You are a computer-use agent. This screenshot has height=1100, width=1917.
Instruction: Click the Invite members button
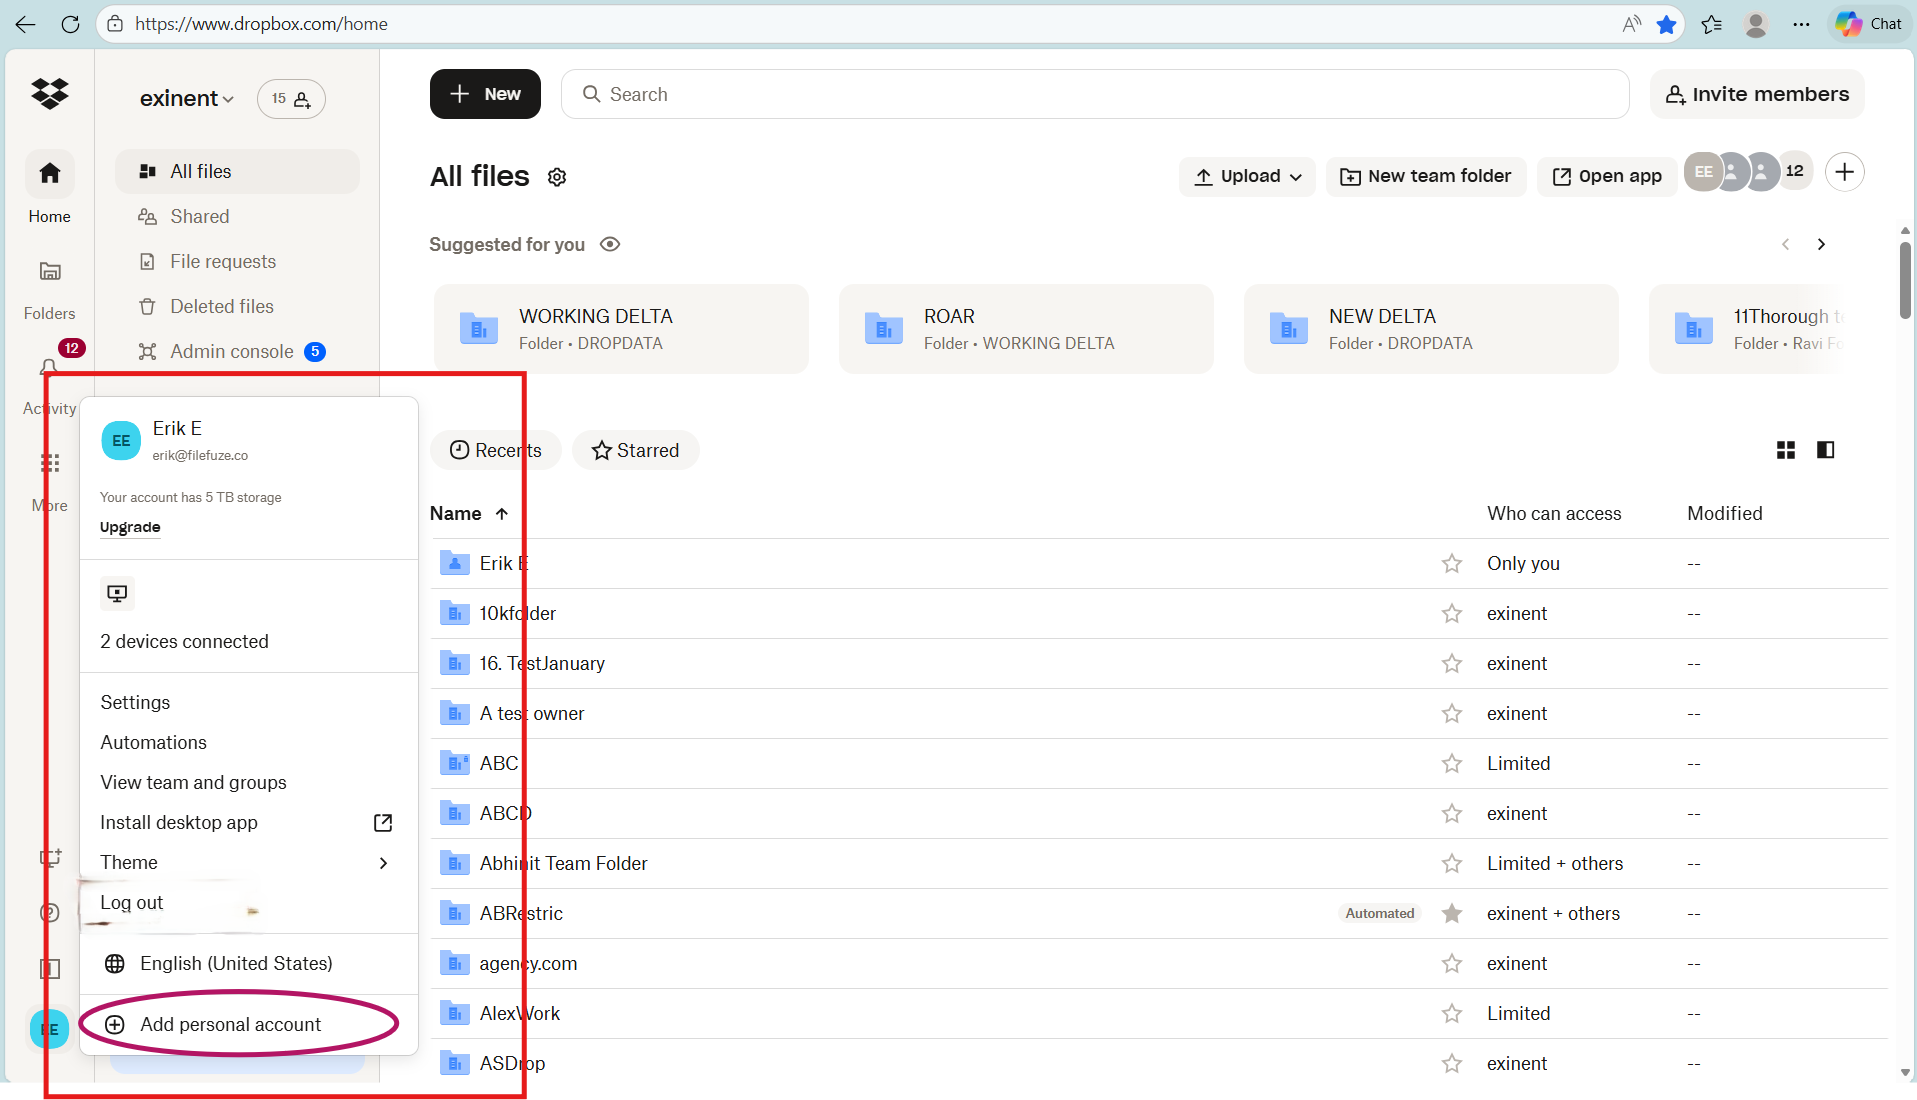pos(1756,93)
